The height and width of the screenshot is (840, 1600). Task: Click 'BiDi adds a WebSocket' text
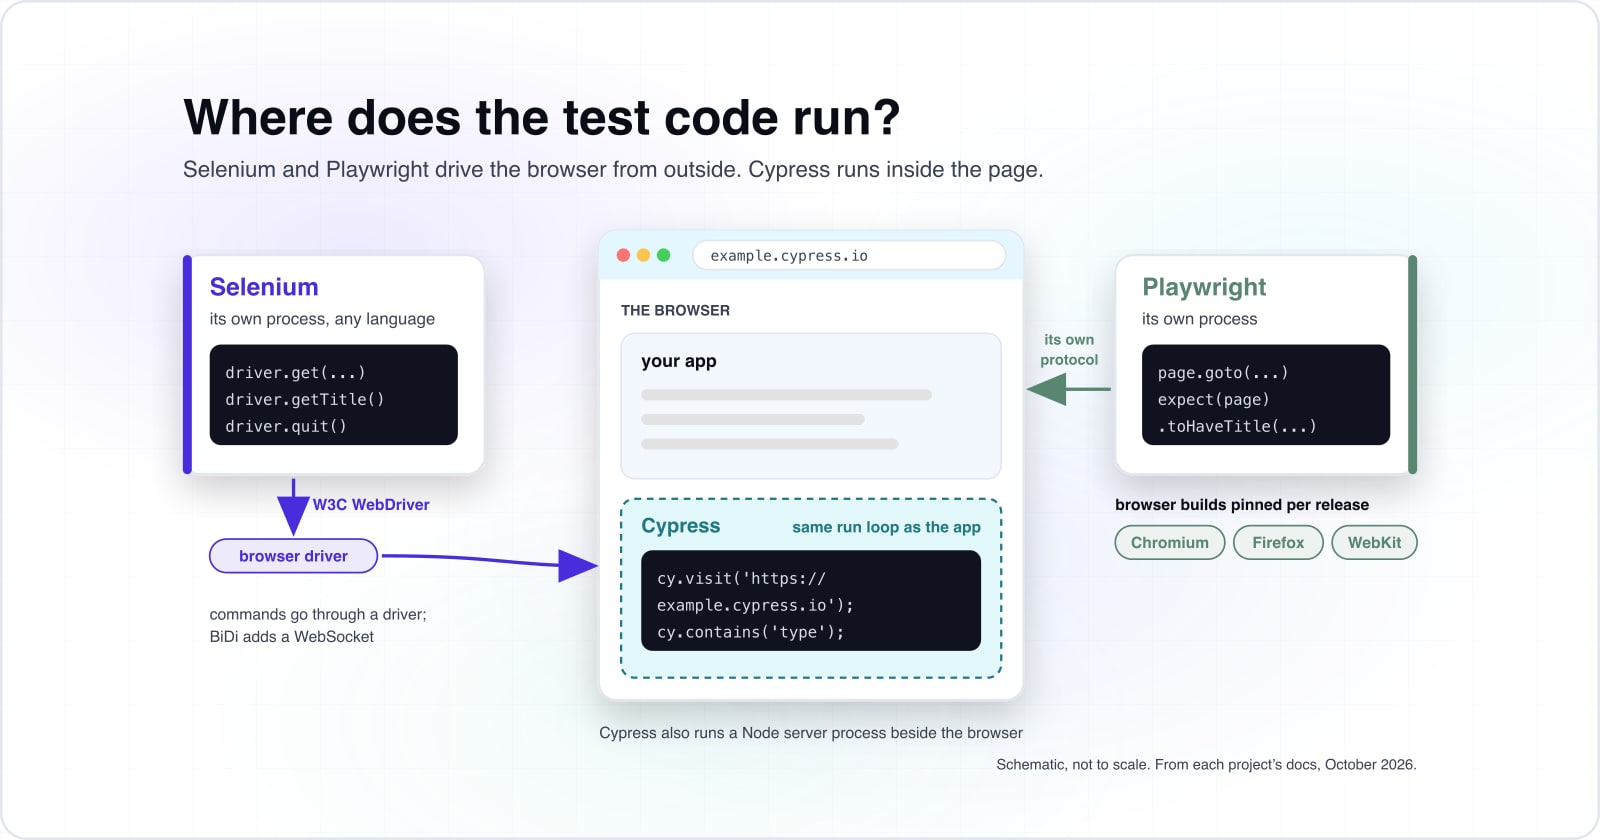[291, 637]
